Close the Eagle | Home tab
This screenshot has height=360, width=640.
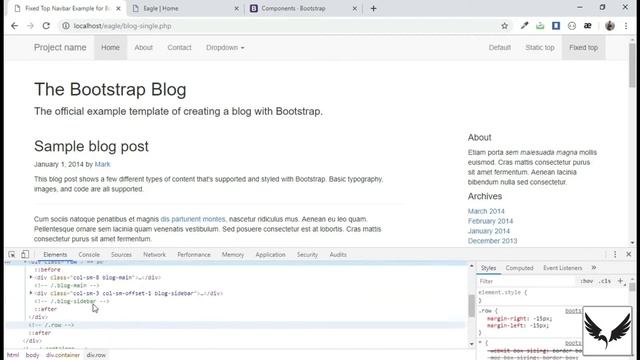point(236,8)
